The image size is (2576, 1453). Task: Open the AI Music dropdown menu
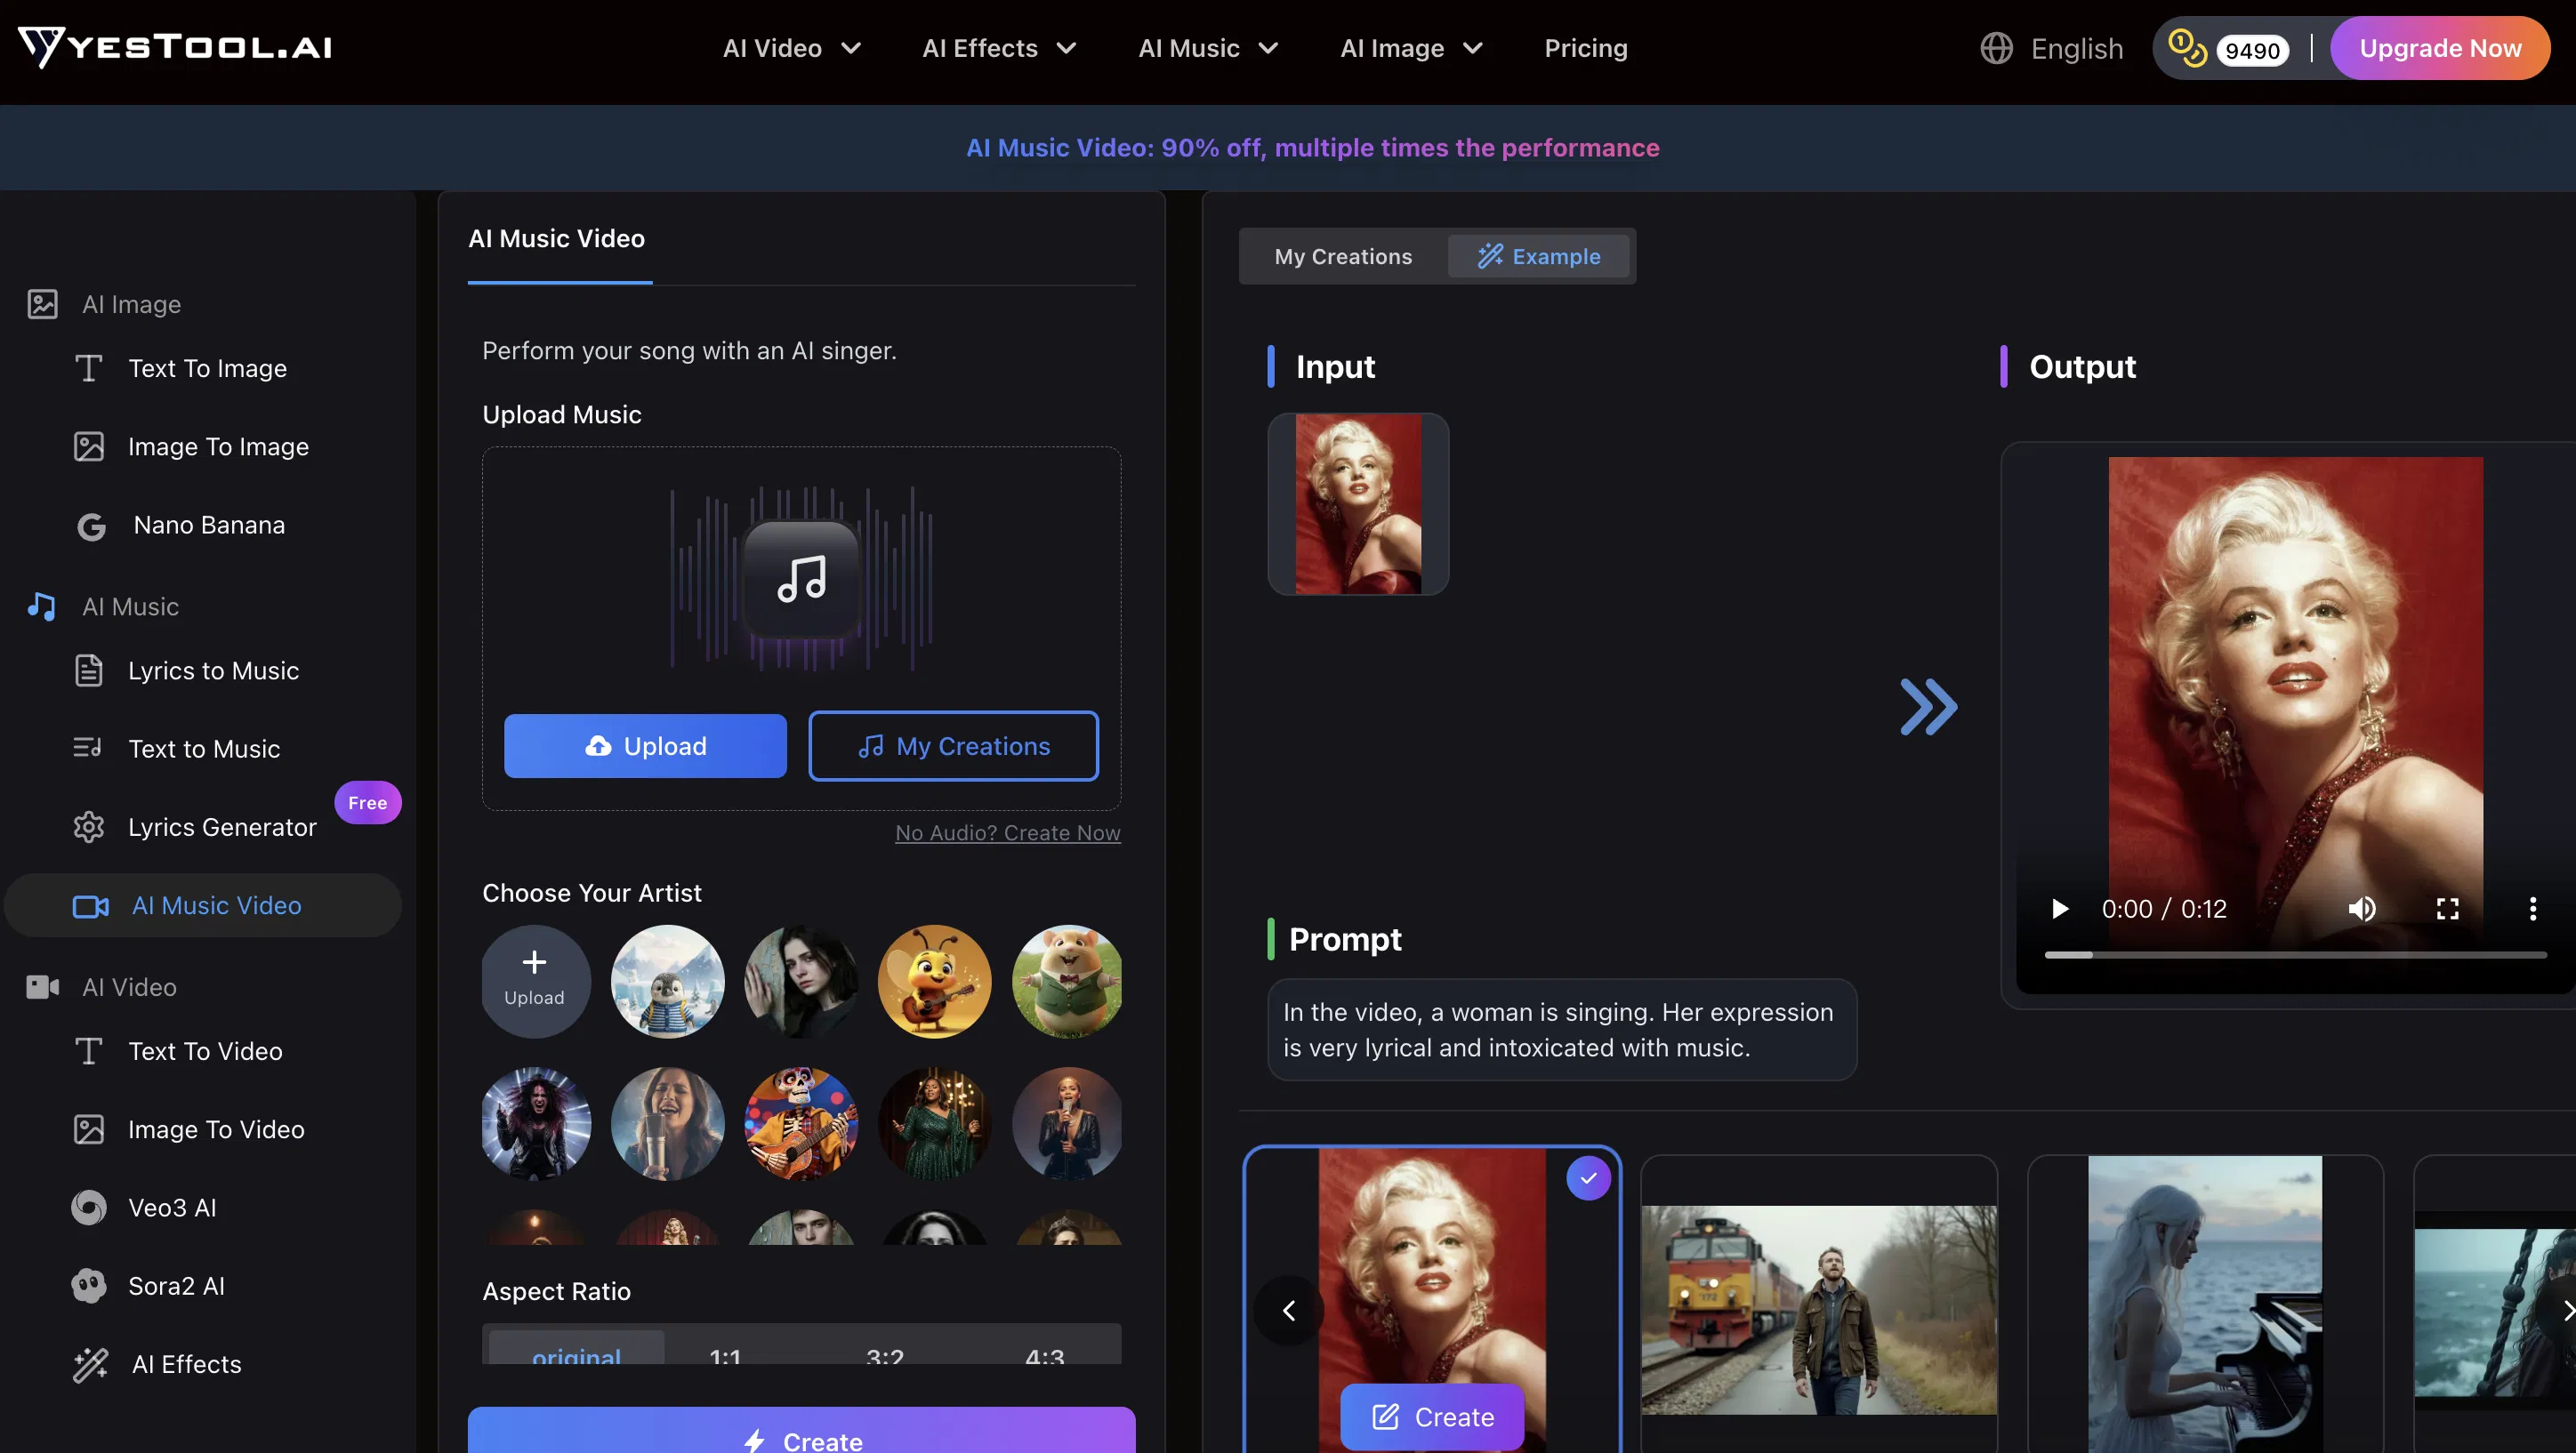[x=1207, y=48]
